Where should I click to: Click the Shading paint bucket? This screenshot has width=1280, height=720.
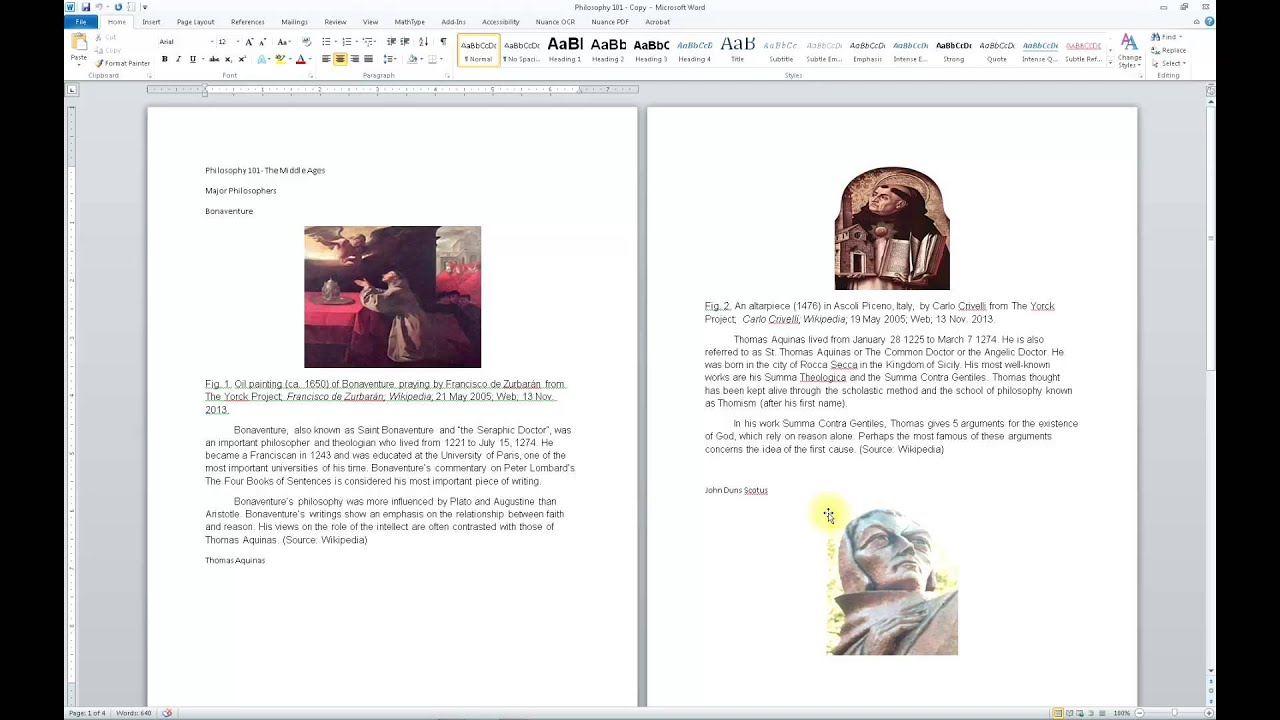[412, 59]
